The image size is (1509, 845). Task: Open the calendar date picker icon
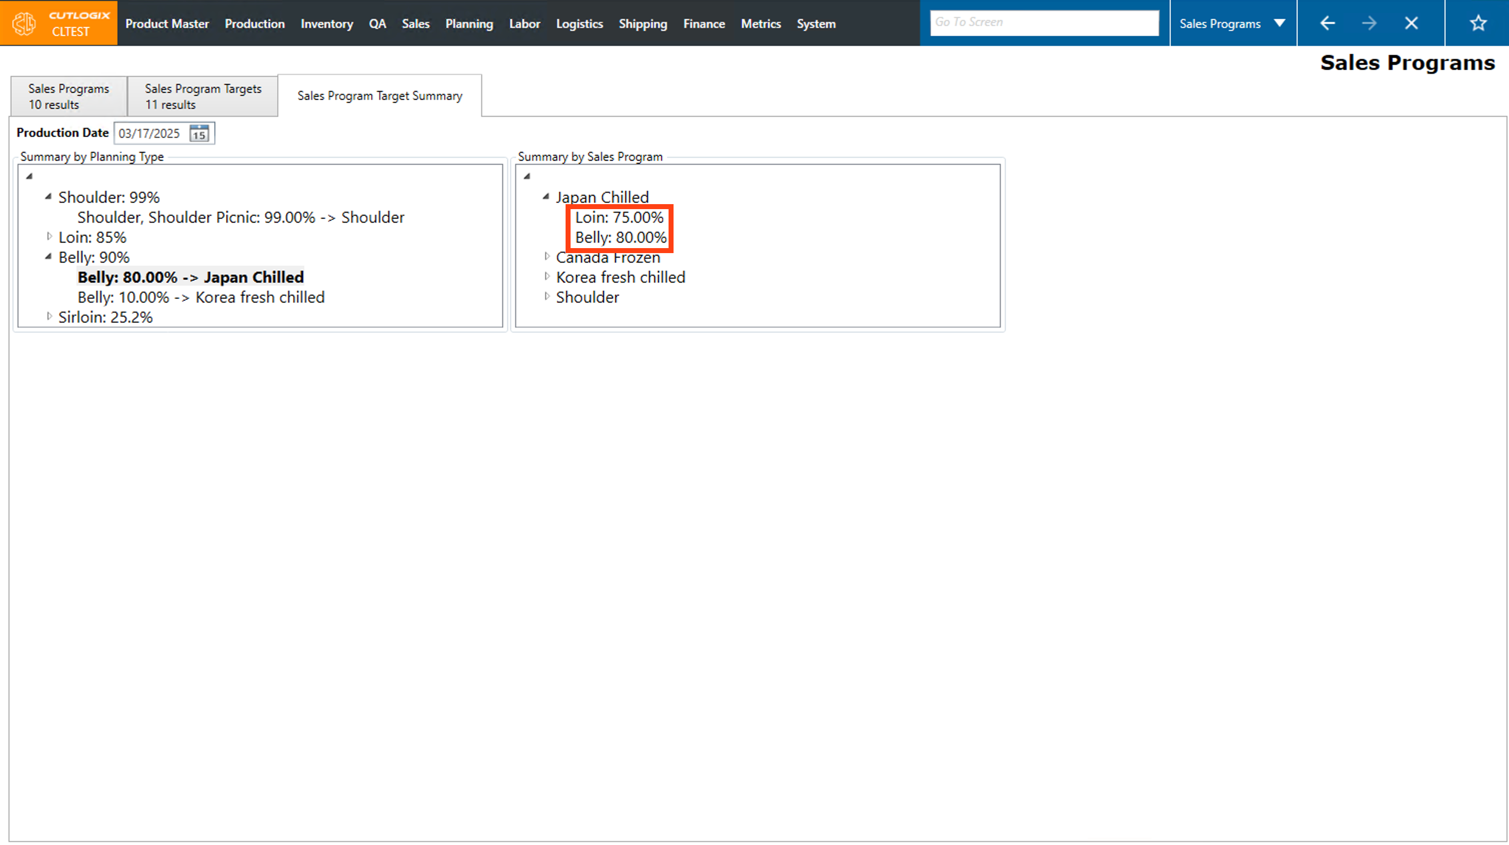coord(199,133)
